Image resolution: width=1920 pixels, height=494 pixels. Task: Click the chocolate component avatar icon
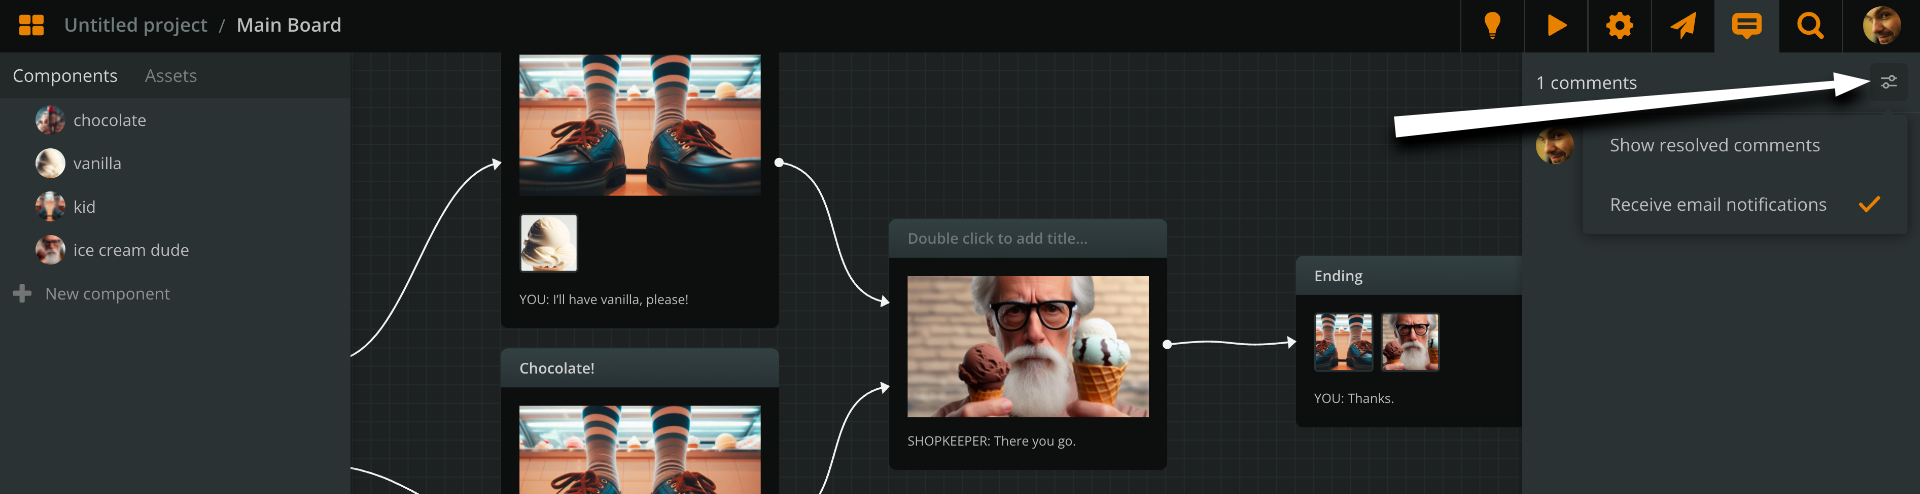[x=50, y=120]
